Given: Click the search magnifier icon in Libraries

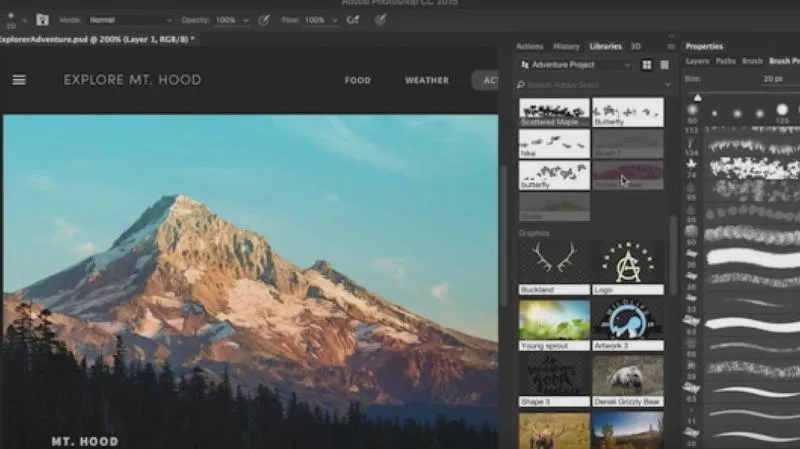Looking at the screenshot, I should [x=522, y=85].
